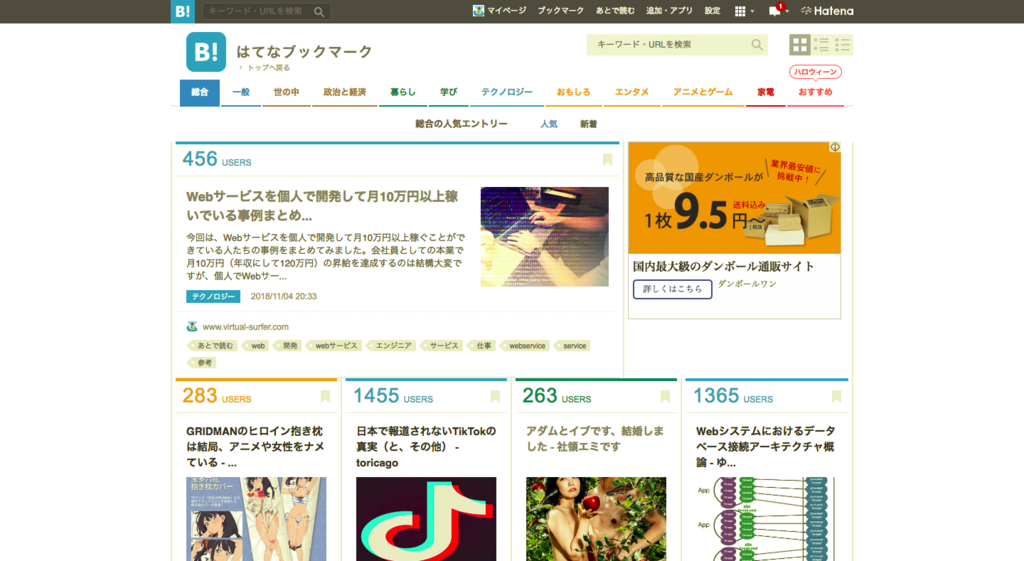The image size is (1024, 561).
Task: Click the main search magnifier icon
Action: [x=757, y=44]
